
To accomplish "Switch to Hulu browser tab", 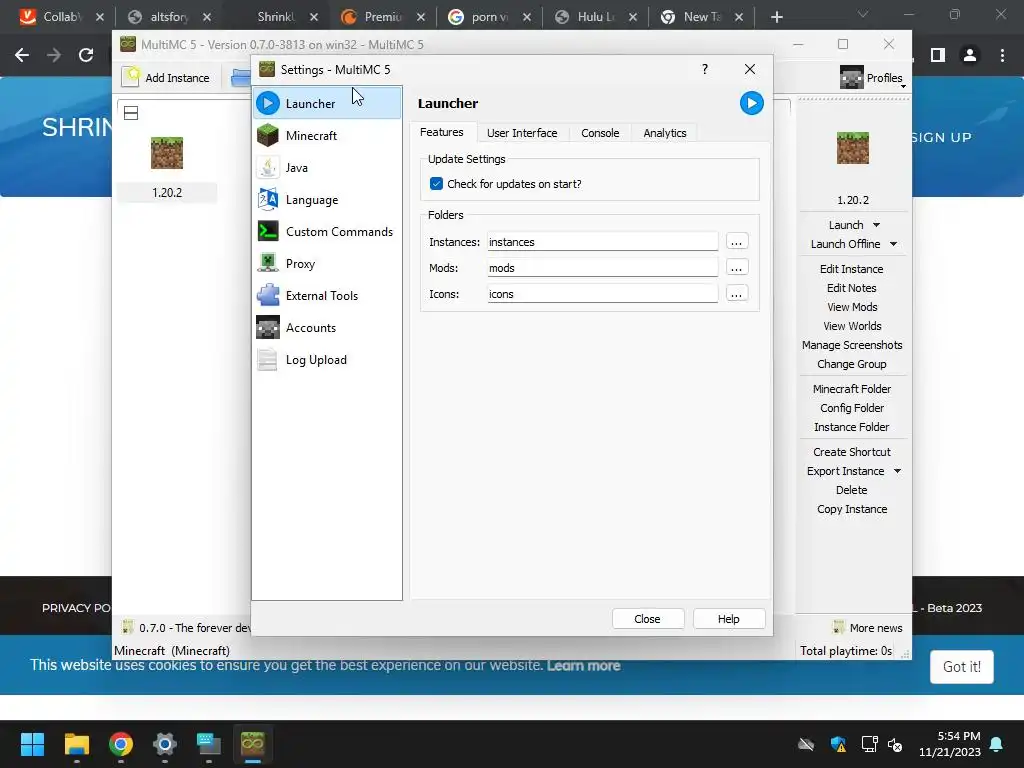I will coord(596,17).
